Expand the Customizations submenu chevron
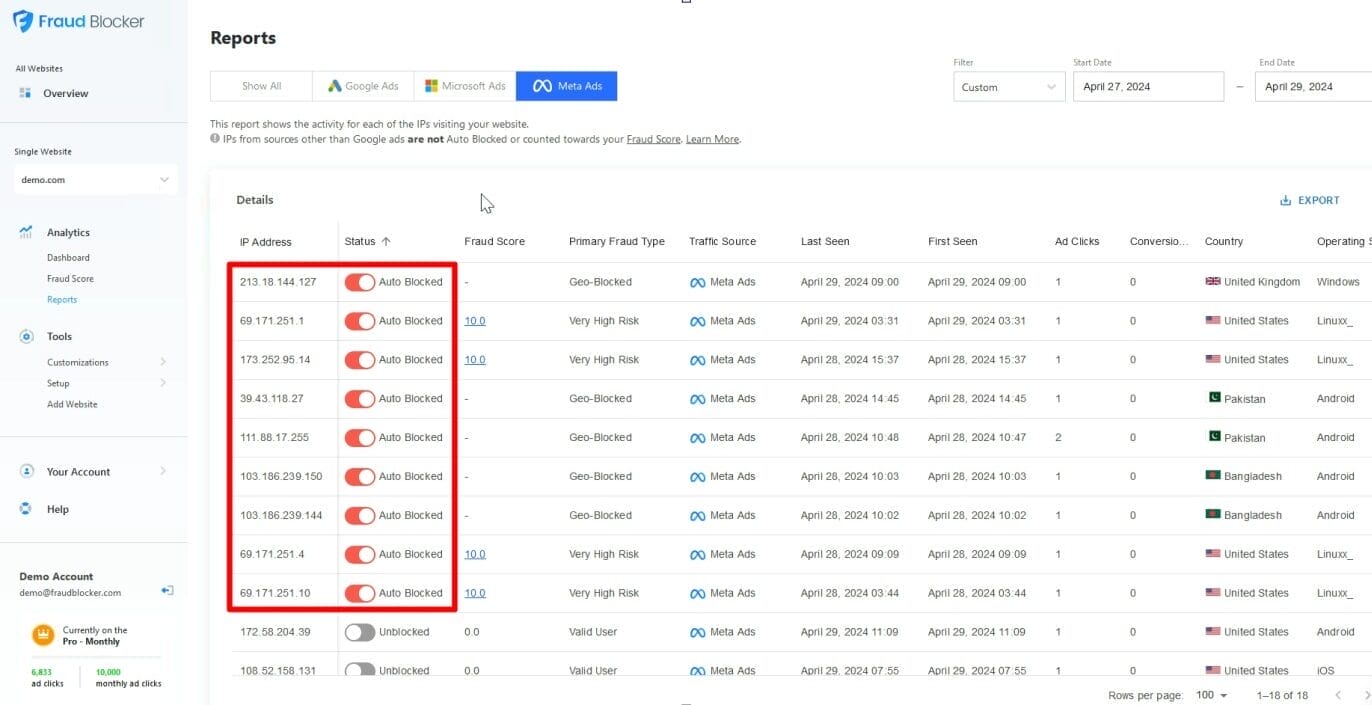The width and height of the screenshot is (1372, 705). click(x=163, y=362)
